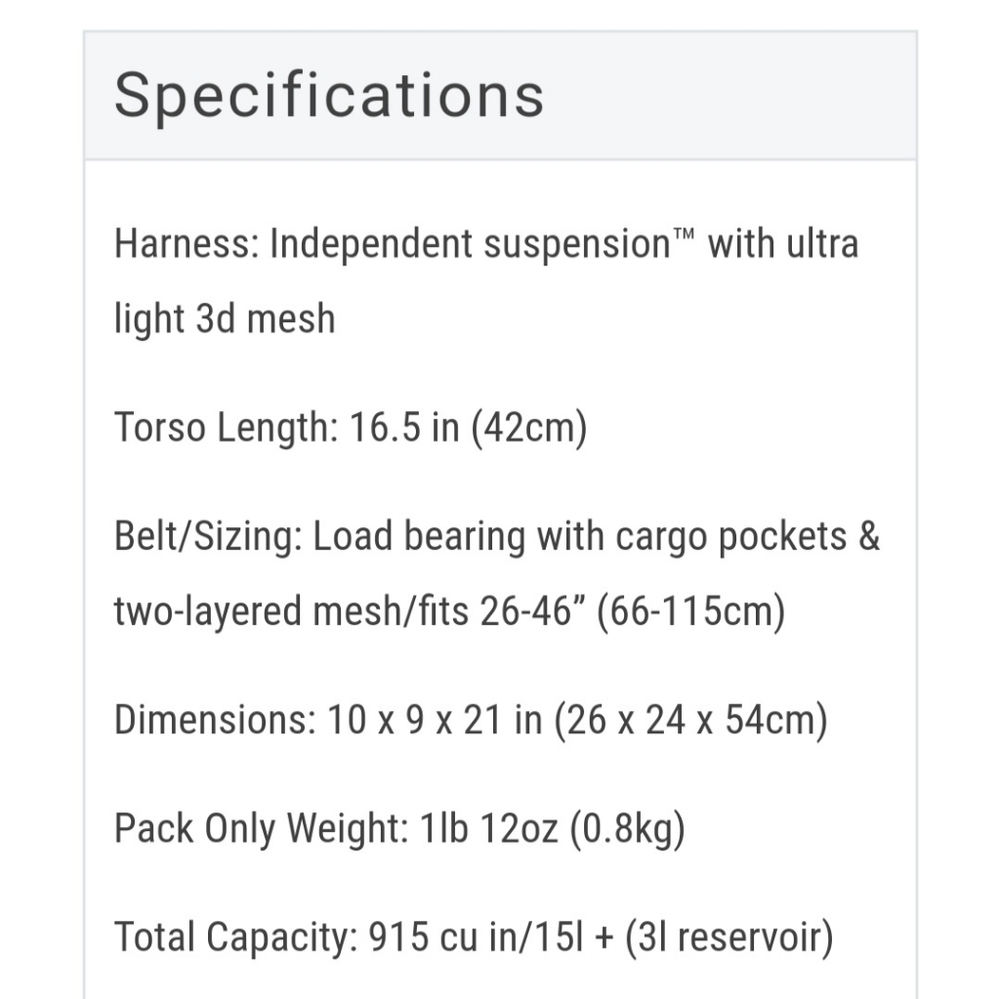This screenshot has height=999, width=1000.
Task: Click the '(26 x 24 x 54cm)' metric dimensions
Action: [691, 720]
